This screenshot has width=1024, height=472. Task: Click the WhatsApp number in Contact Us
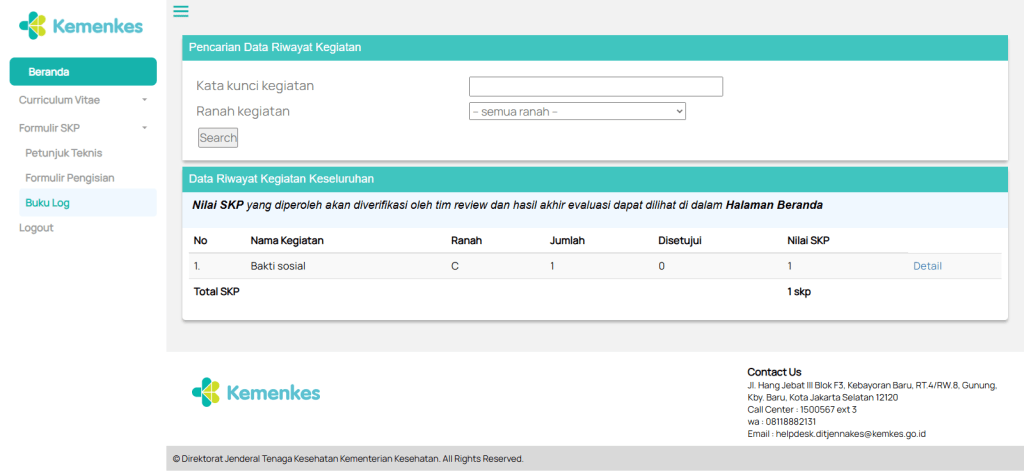(x=792, y=422)
